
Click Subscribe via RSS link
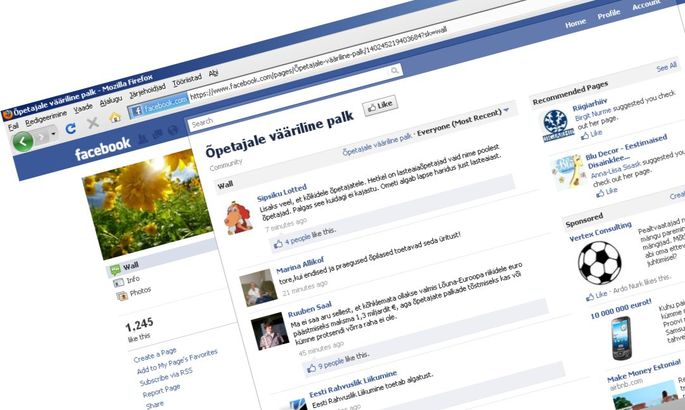pos(166,376)
